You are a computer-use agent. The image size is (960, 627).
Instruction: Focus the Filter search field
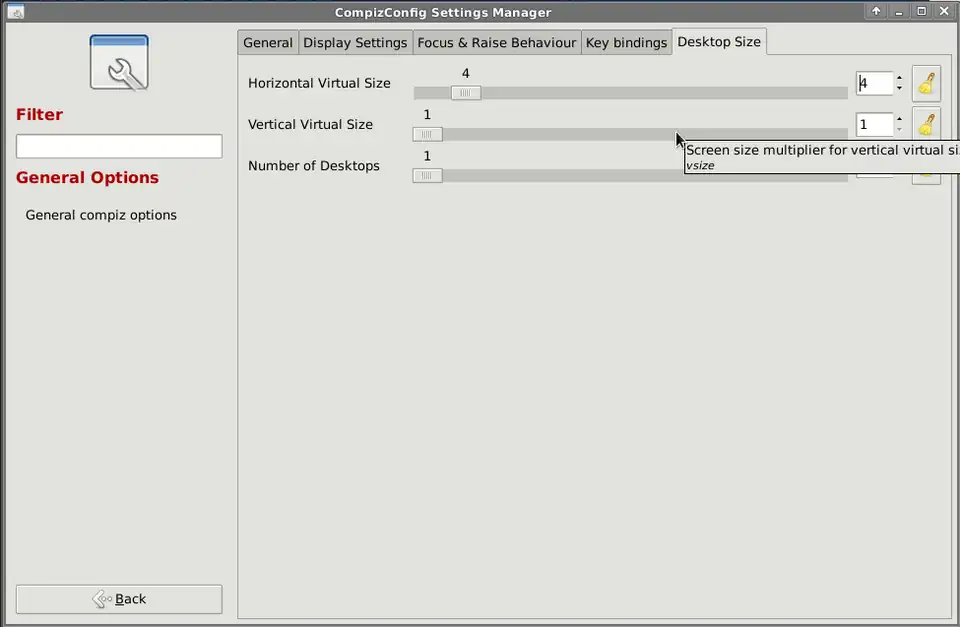119,146
